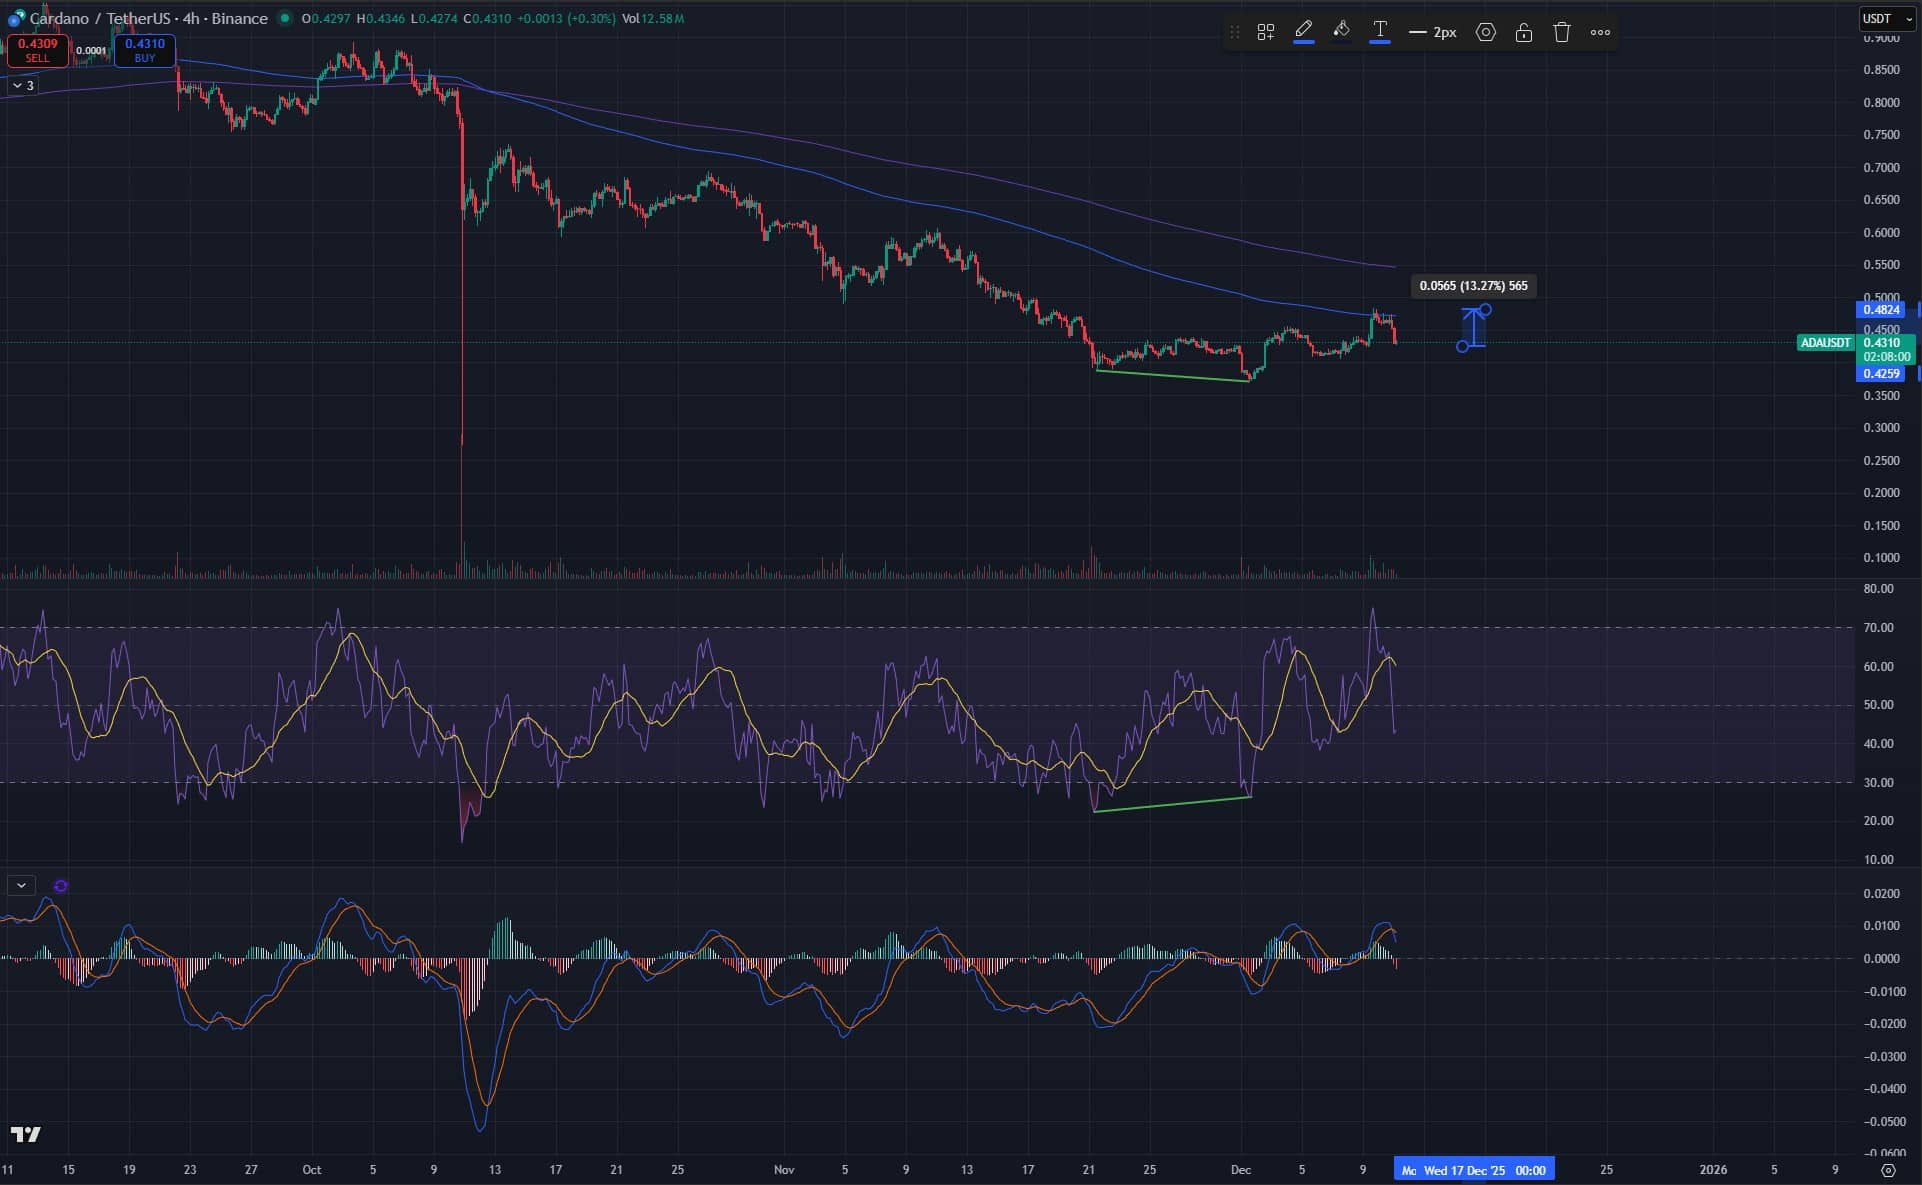1922x1185 pixels.
Task: Click the MACD indicator purple circle icon
Action: click(61, 886)
